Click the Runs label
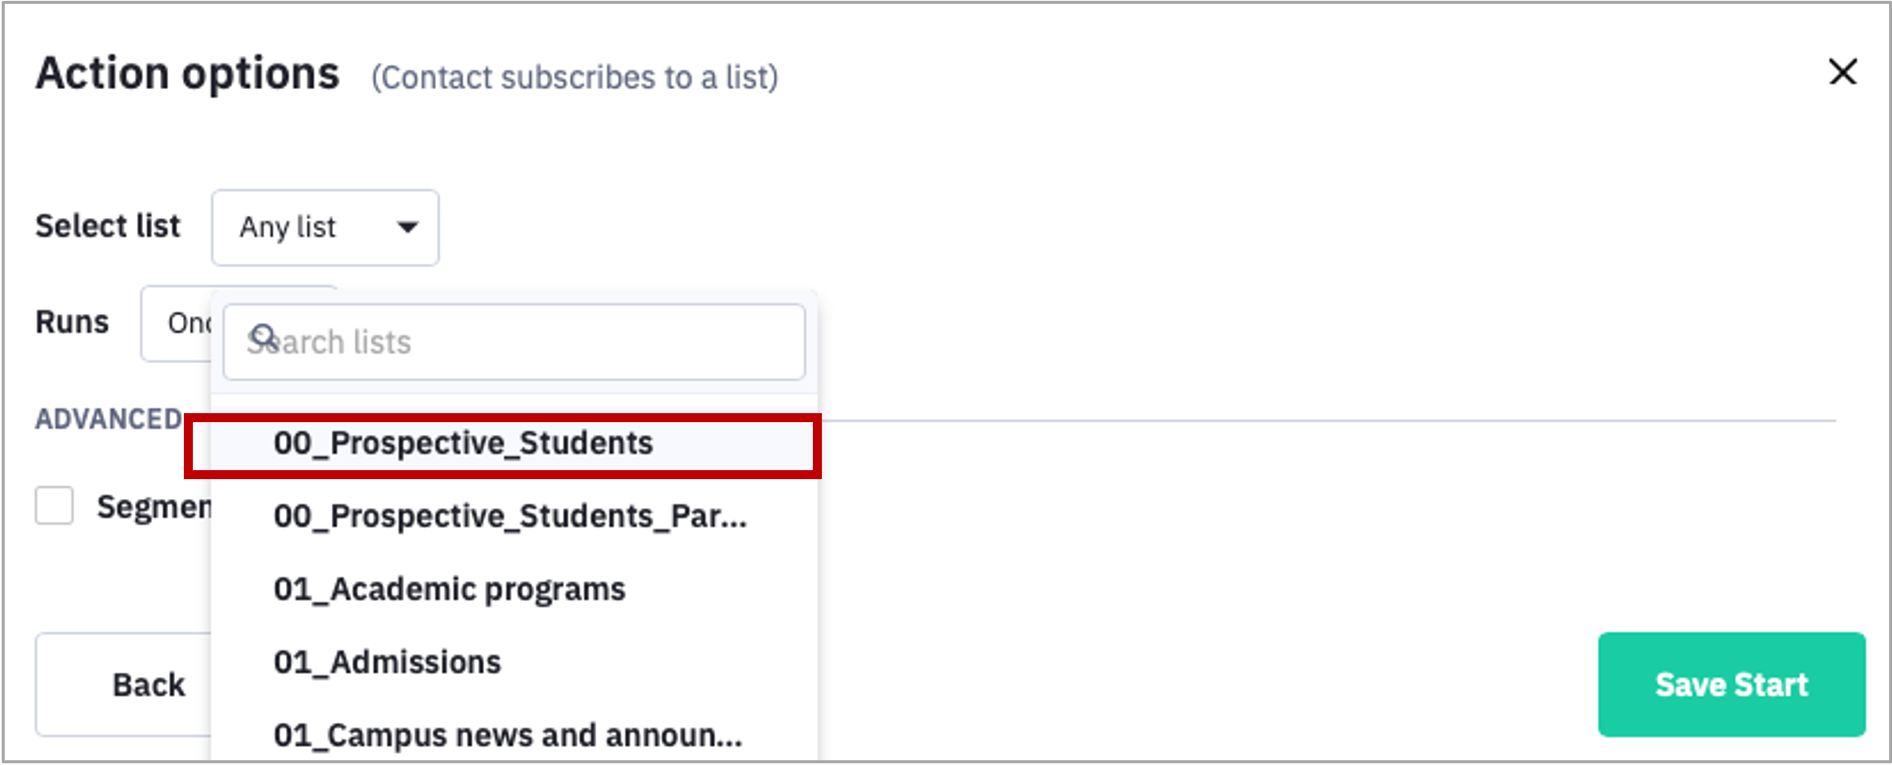The width and height of the screenshot is (1892, 765). [72, 322]
